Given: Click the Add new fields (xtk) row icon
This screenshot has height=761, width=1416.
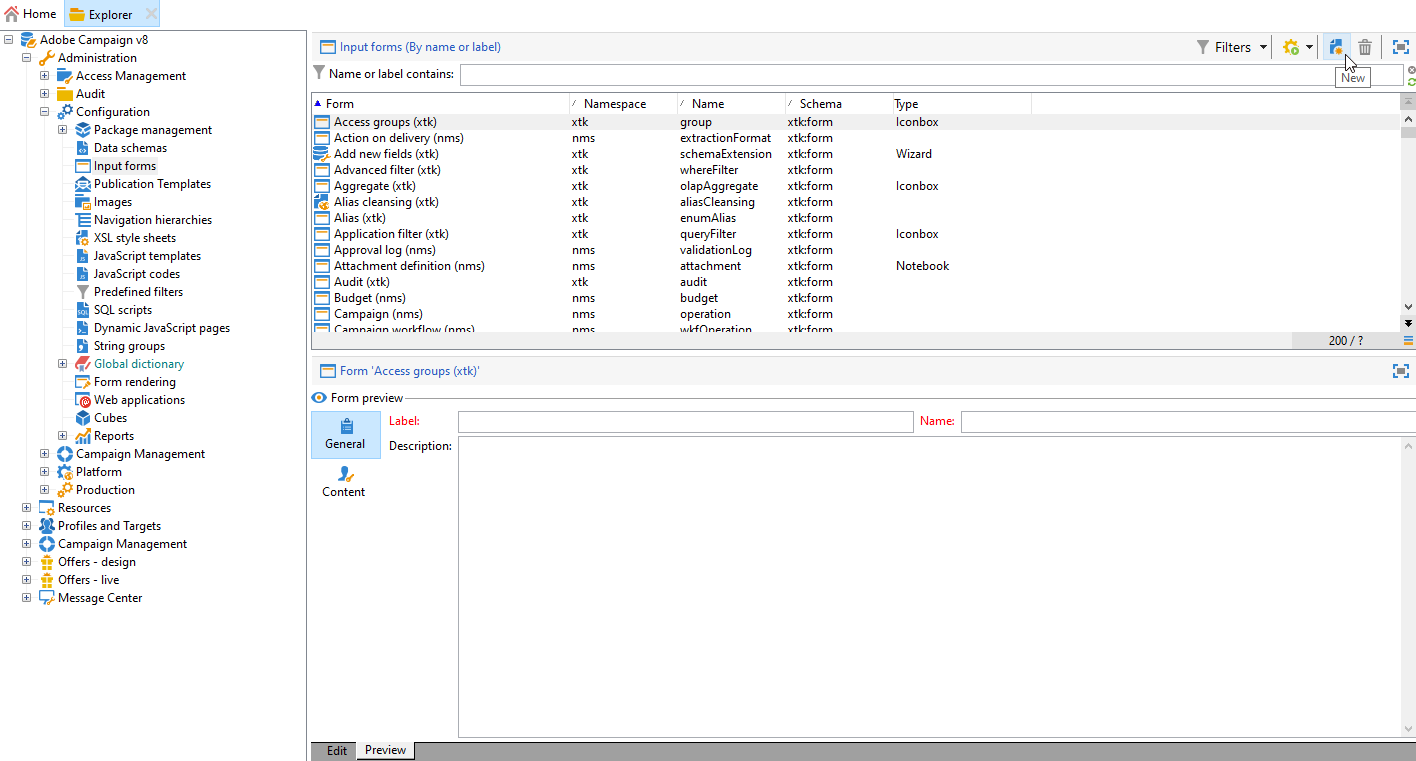Looking at the screenshot, I should 322,154.
